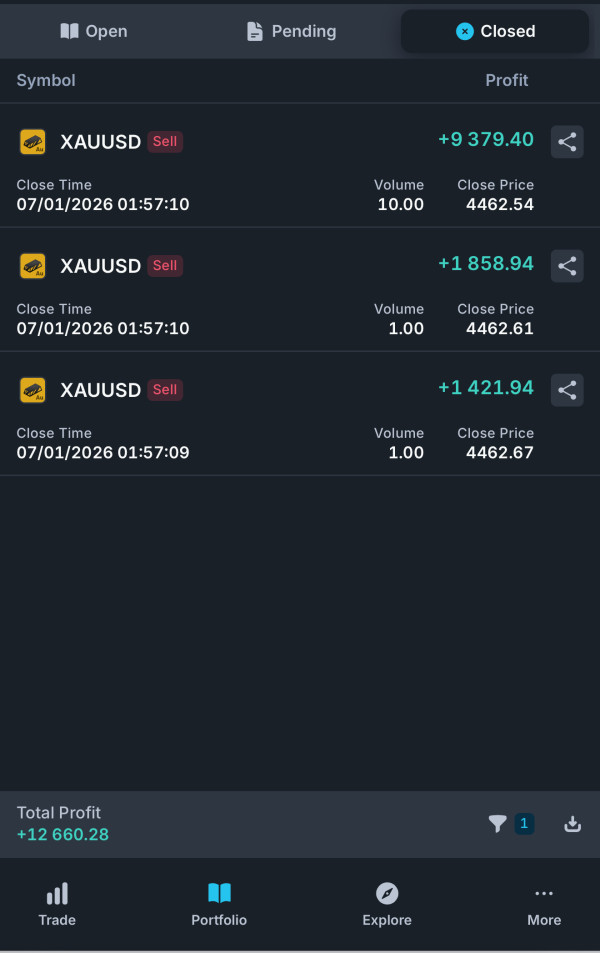Tap the gold icon of the 4462.61 trade
Image resolution: width=600 pixels, height=953 pixels.
[33, 266]
